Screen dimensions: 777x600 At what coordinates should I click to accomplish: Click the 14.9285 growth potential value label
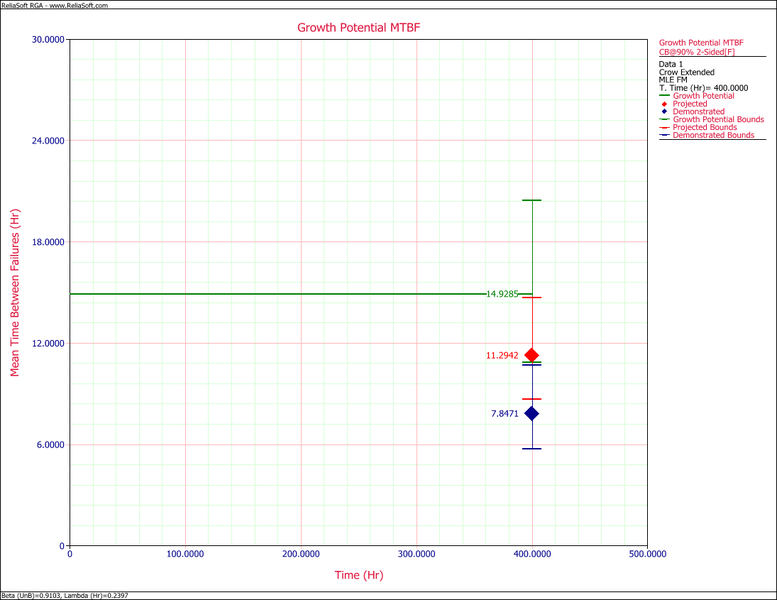tap(502, 295)
